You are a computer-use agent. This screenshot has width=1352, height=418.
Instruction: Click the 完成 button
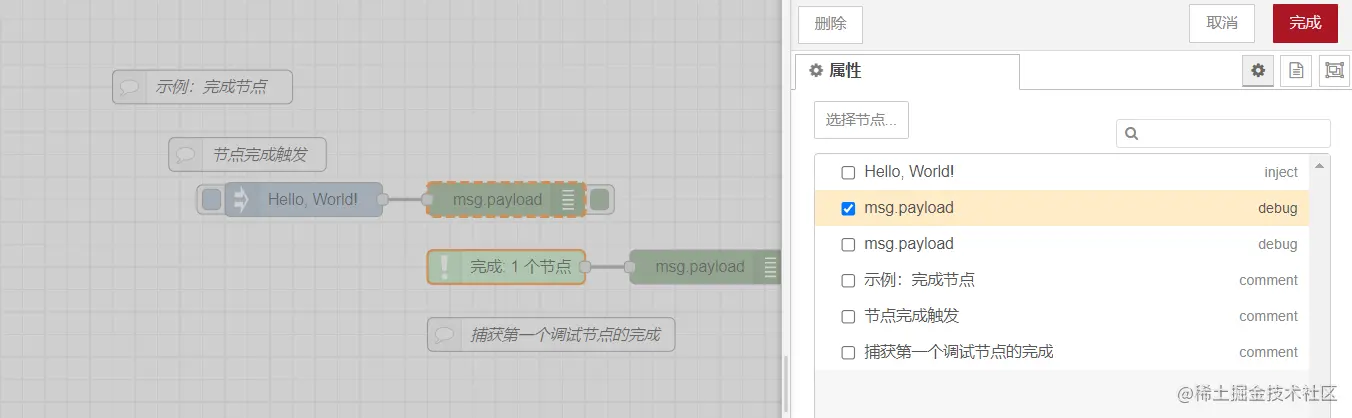click(1305, 23)
